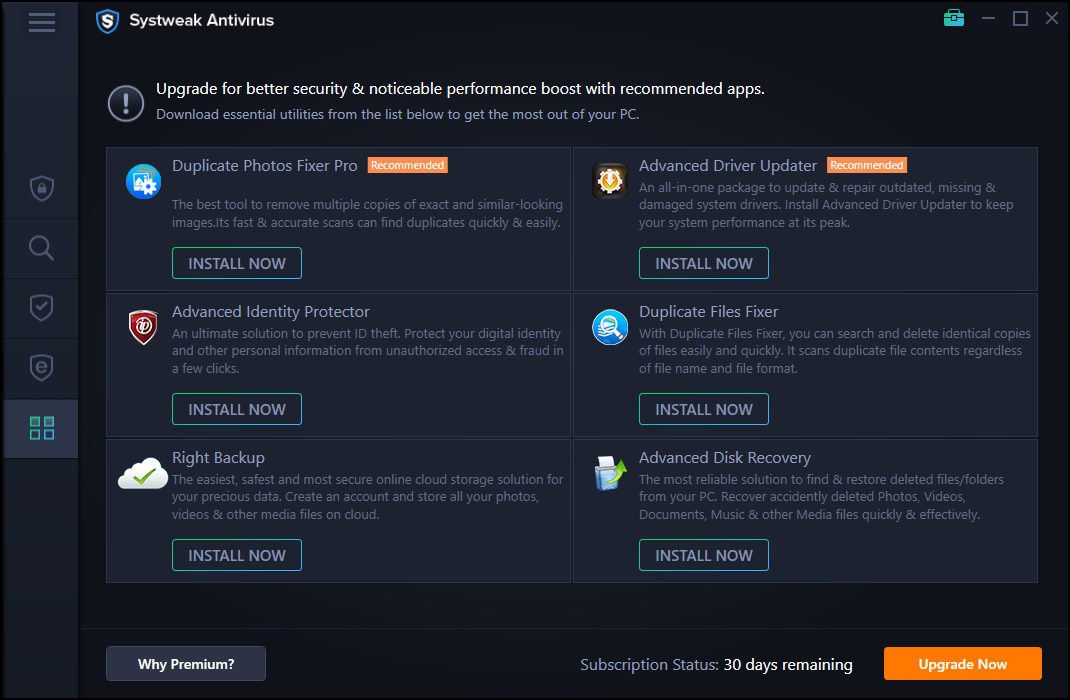
Task: Click the Advanced Driver Updater icon
Action: [609, 181]
